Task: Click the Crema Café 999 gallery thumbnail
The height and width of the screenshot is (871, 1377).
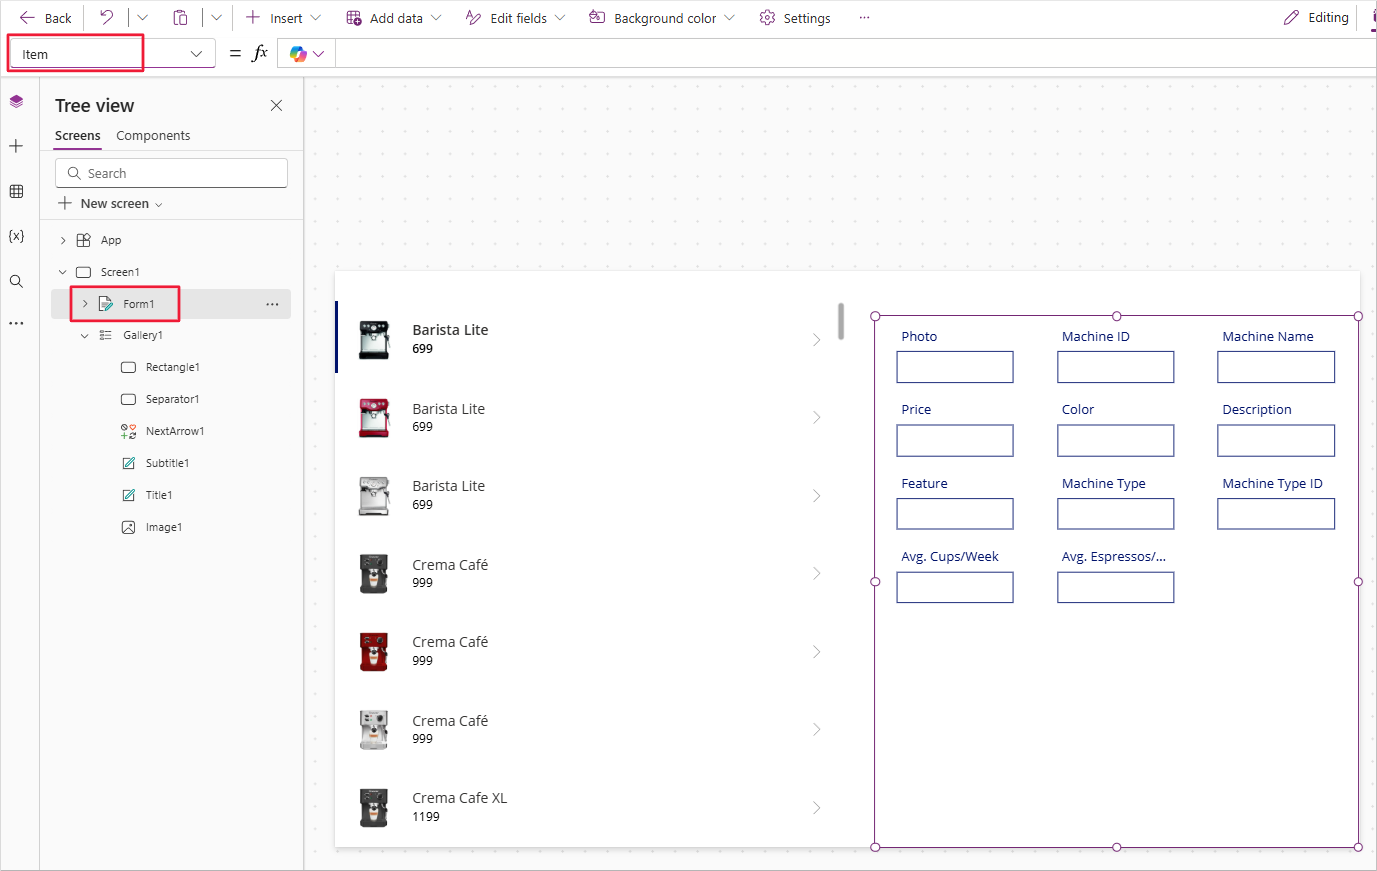Action: tap(373, 573)
